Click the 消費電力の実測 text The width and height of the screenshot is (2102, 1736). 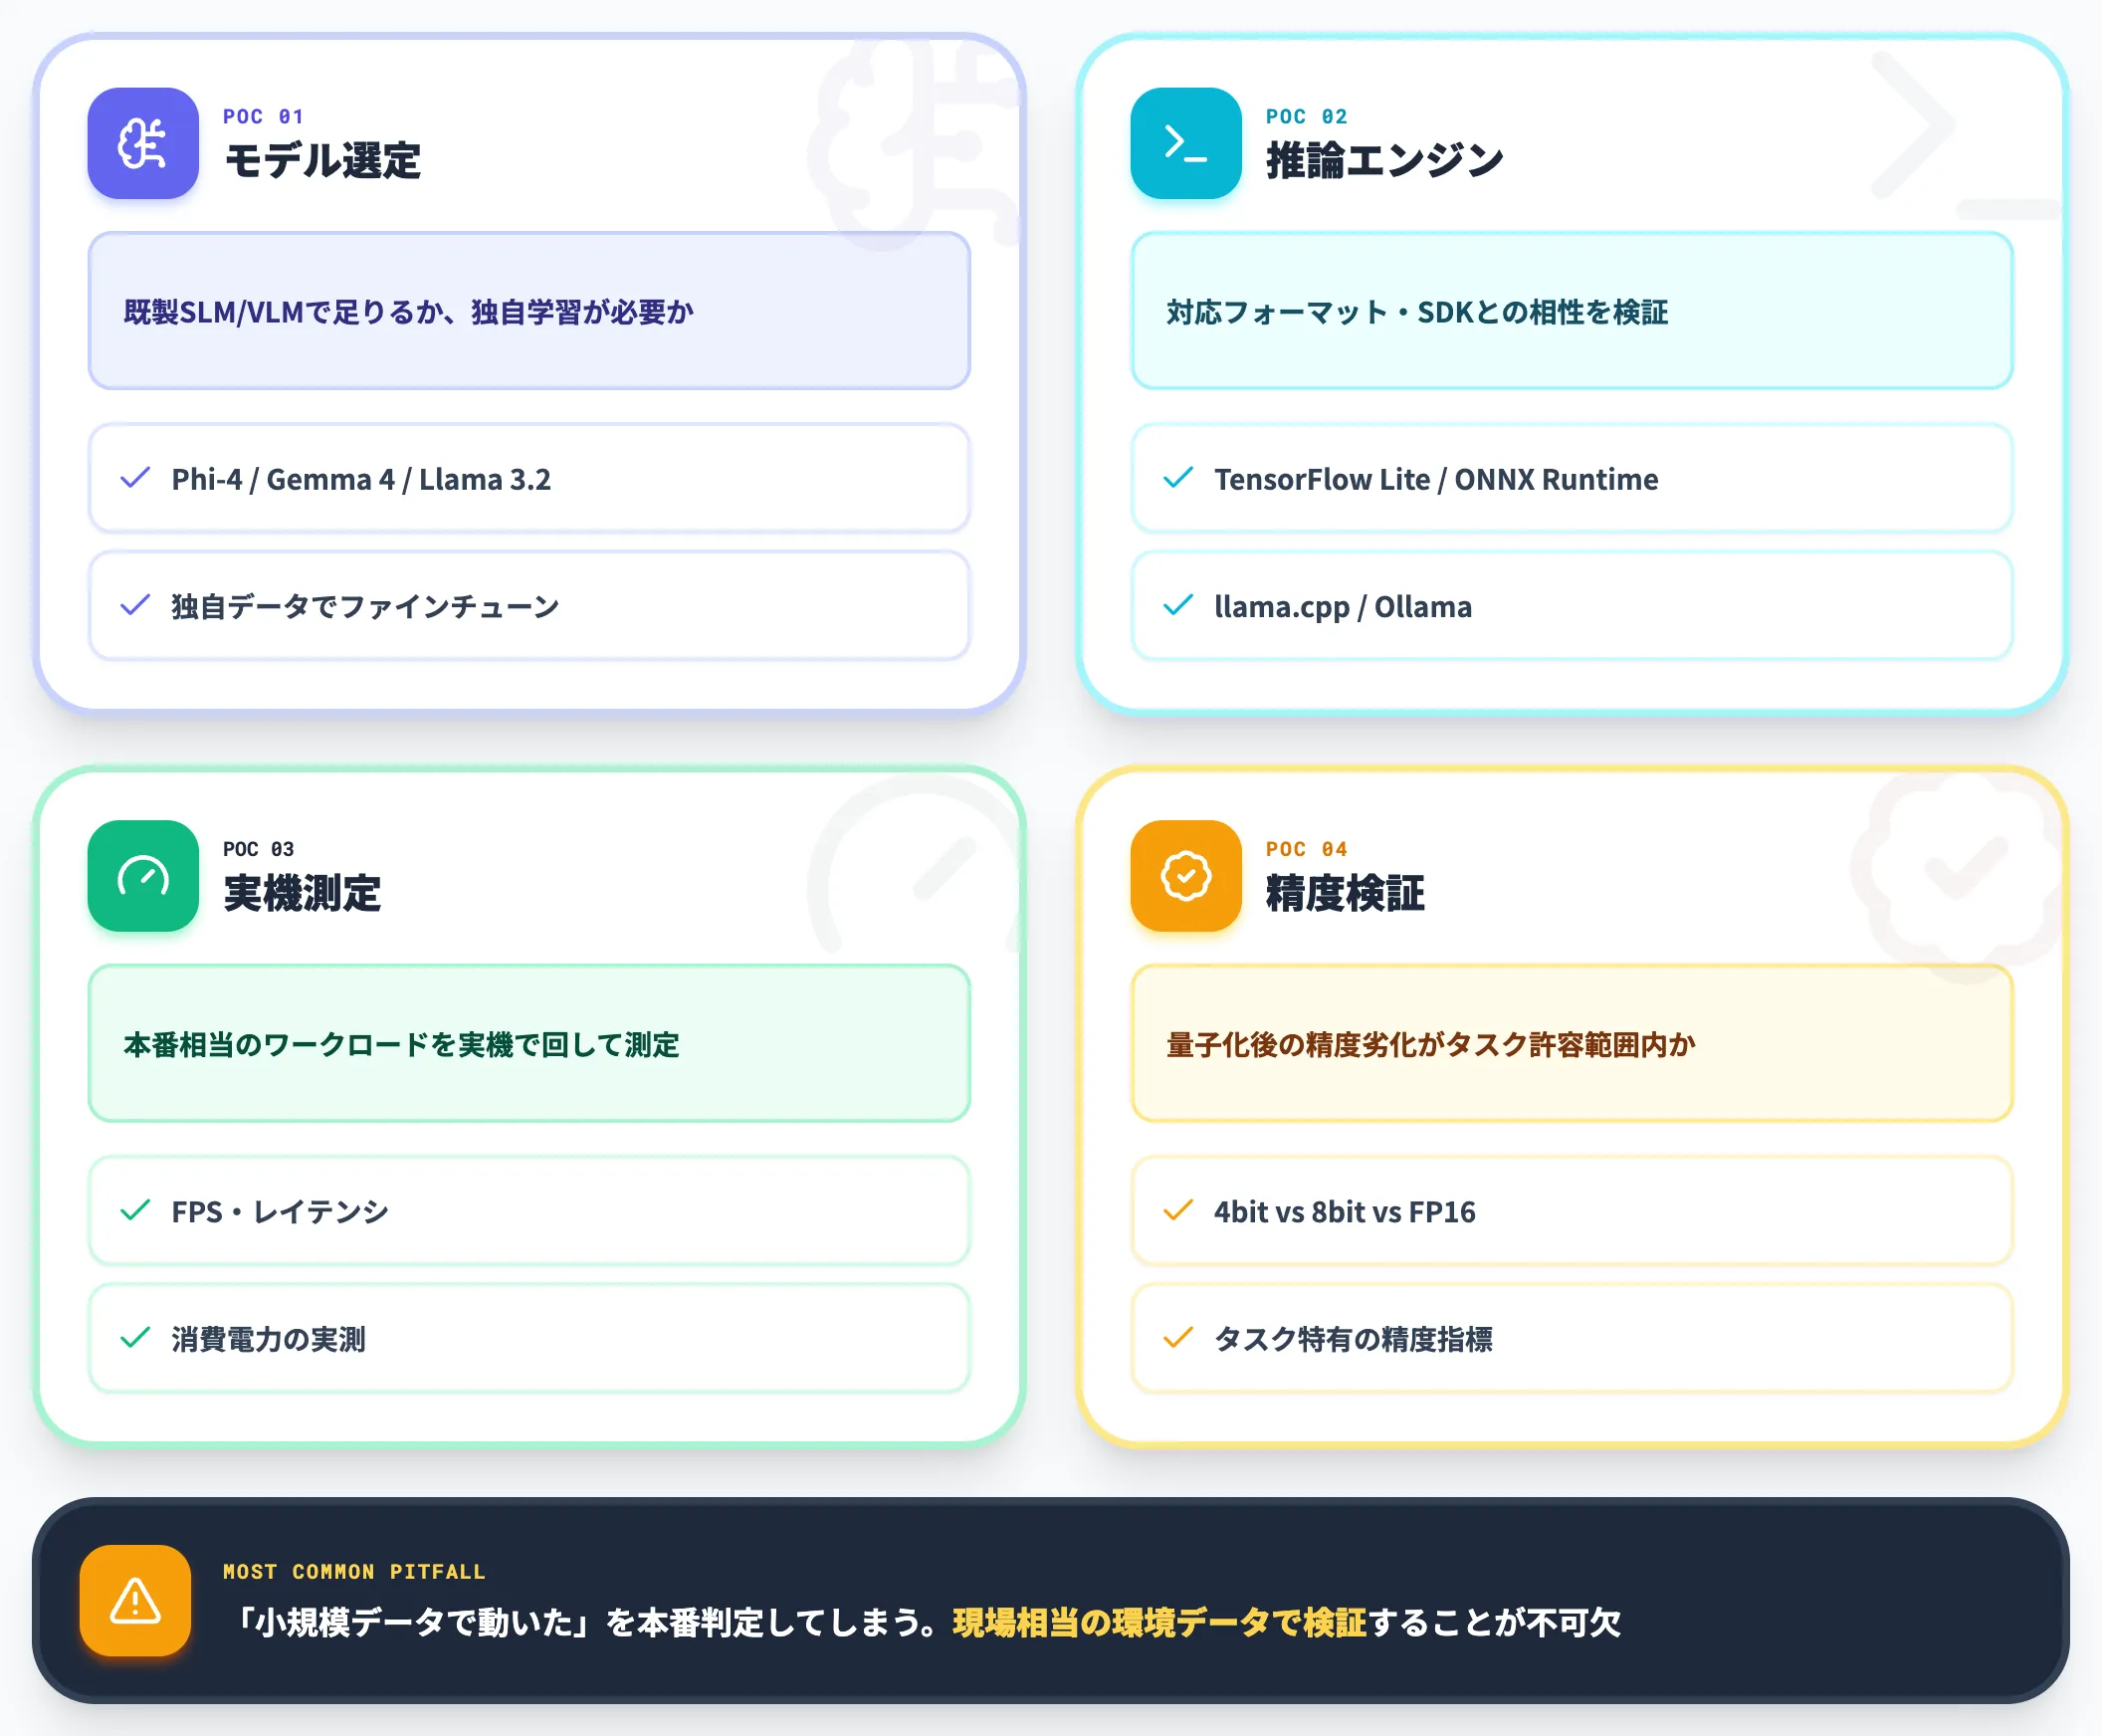click(x=268, y=1339)
